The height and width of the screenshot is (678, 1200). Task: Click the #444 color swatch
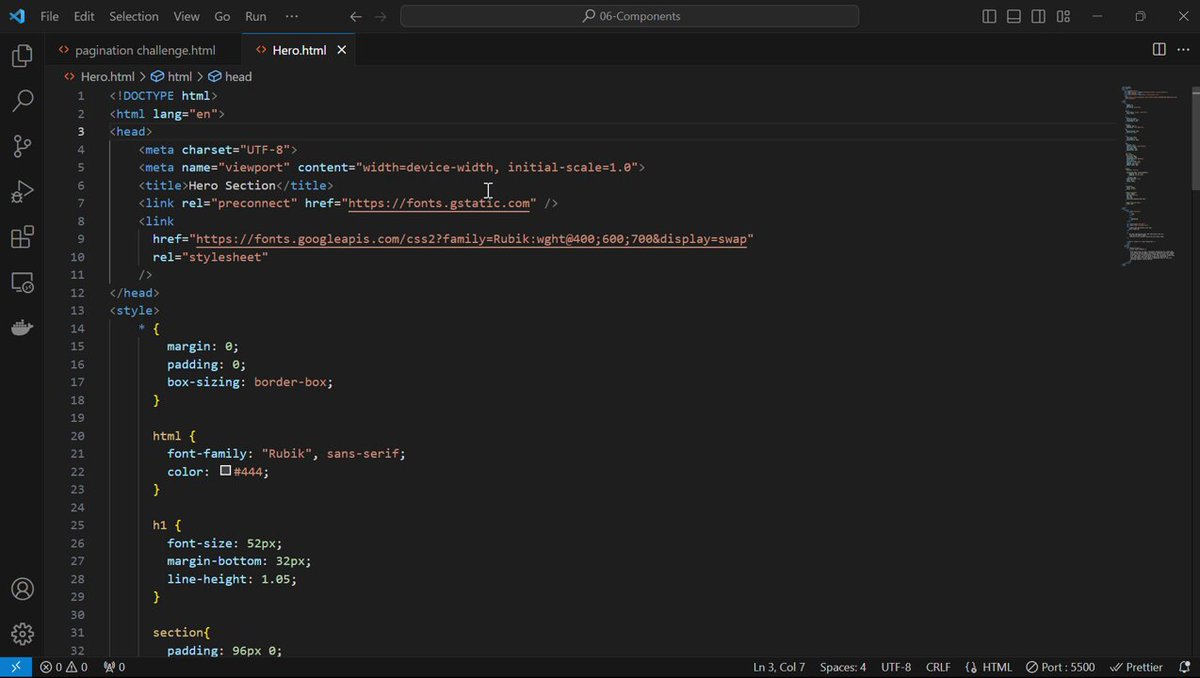pyautogui.click(x=225, y=471)
